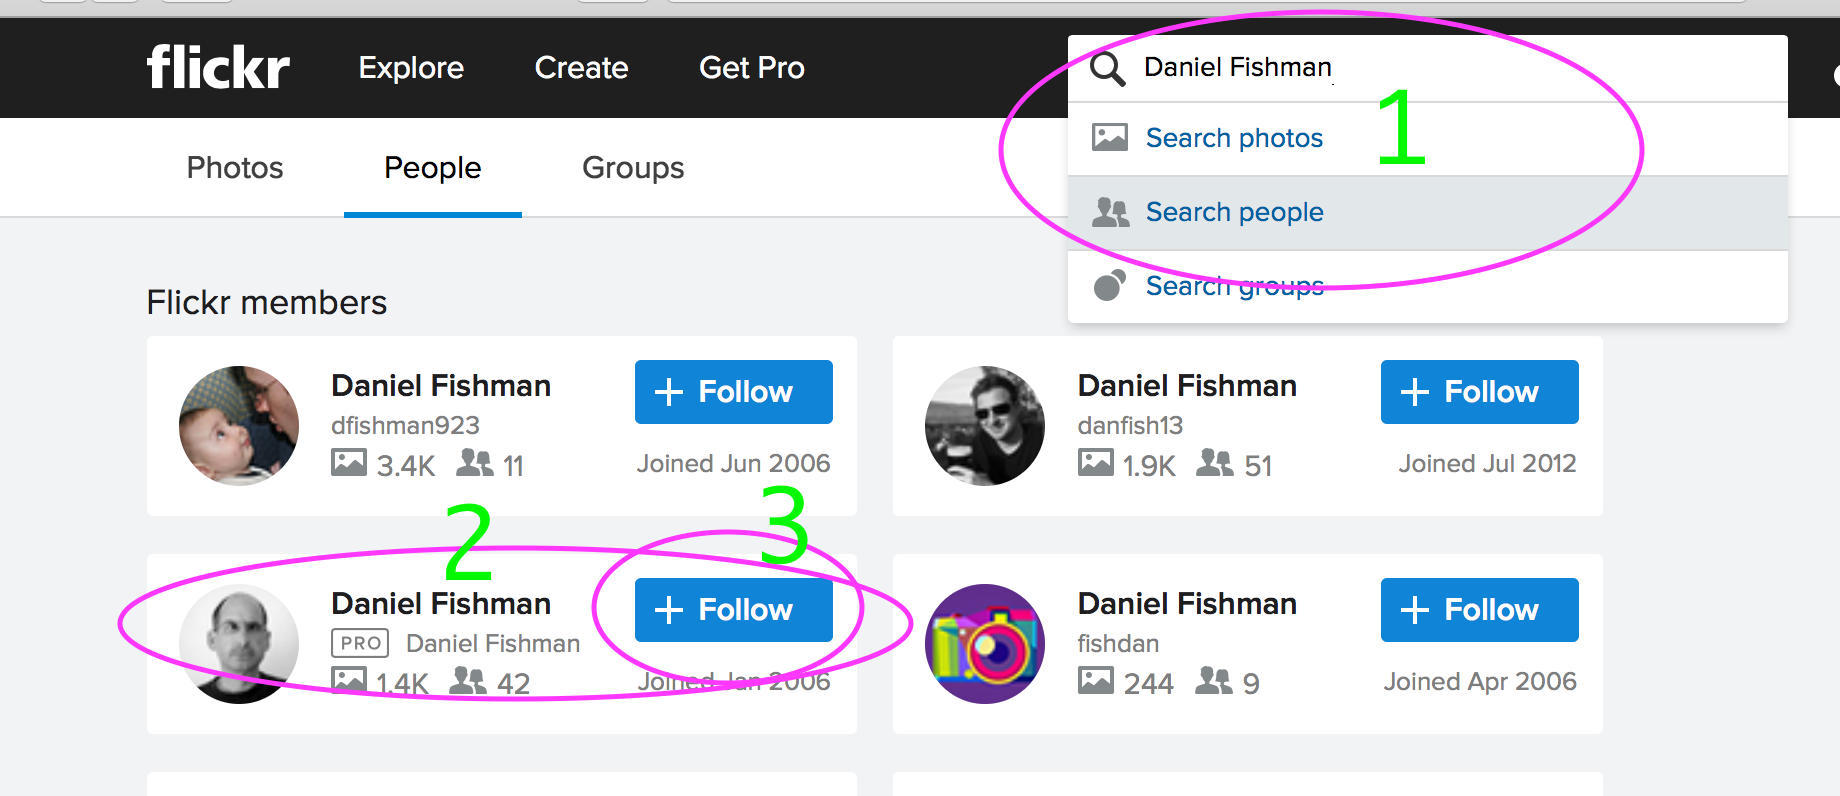The image size is (1840, 796).
Task: Click the groups icon beside Search groups
Action: [x=1110, y=285]
